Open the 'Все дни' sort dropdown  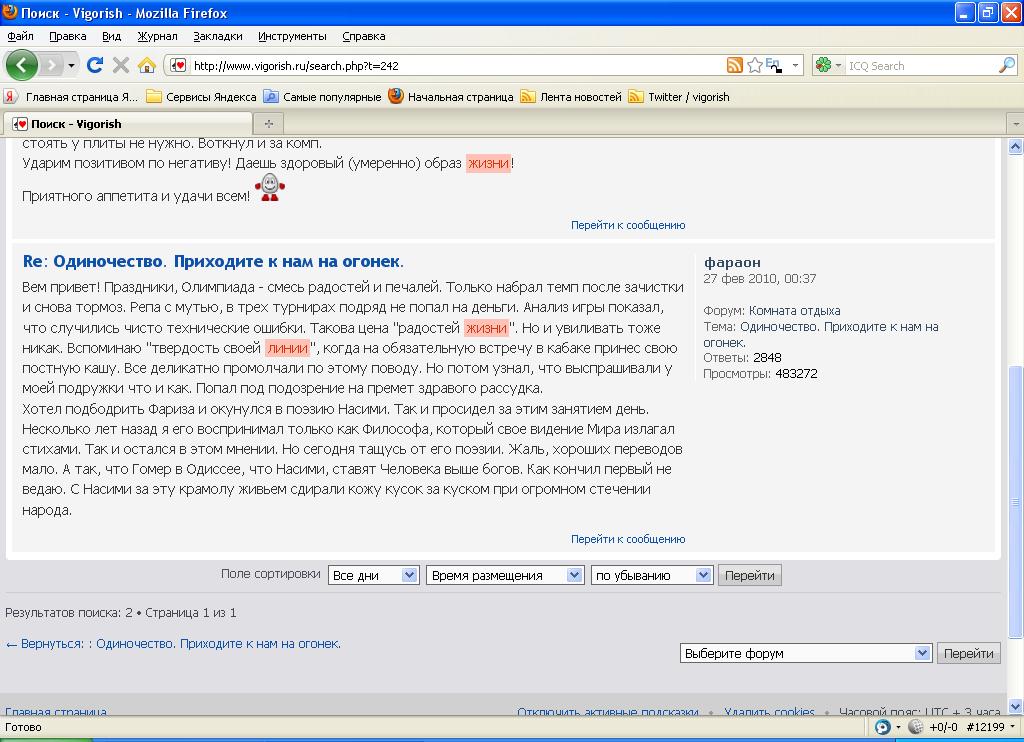click(x=374, y=575)
